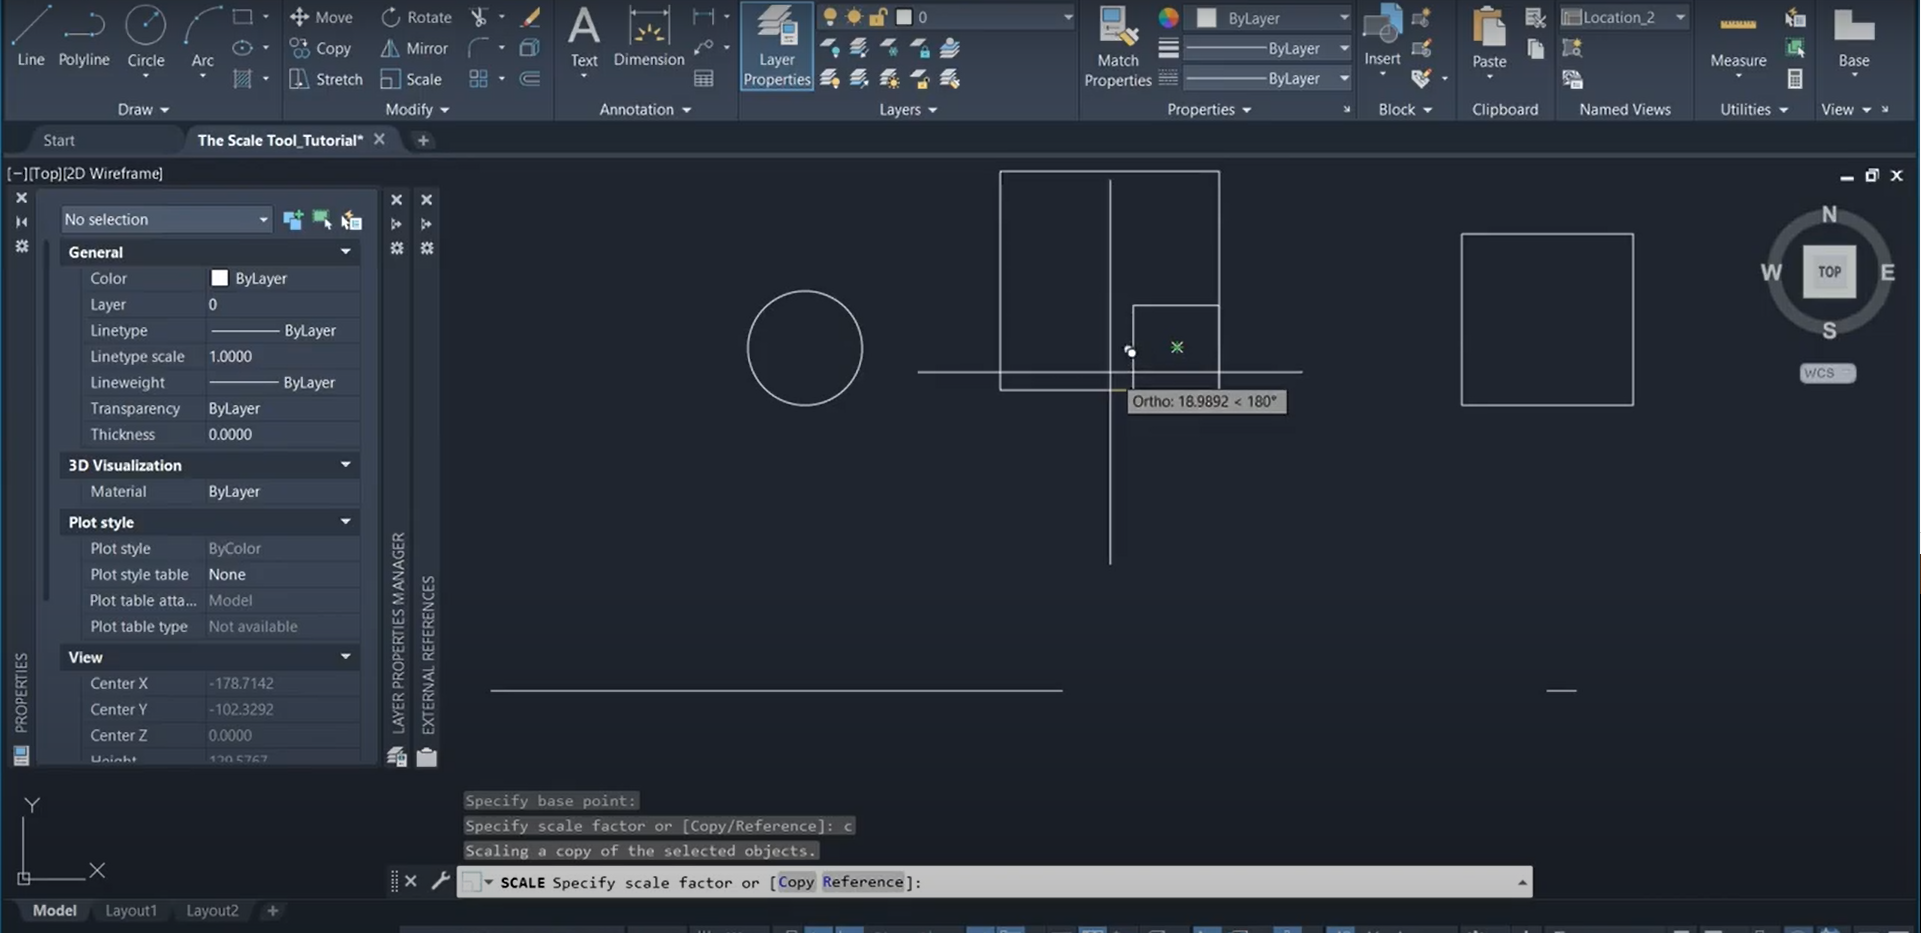This screenshot has height=933, width=1921.
Task: Click the Match Properties tool
Action: pos(1117,45)
